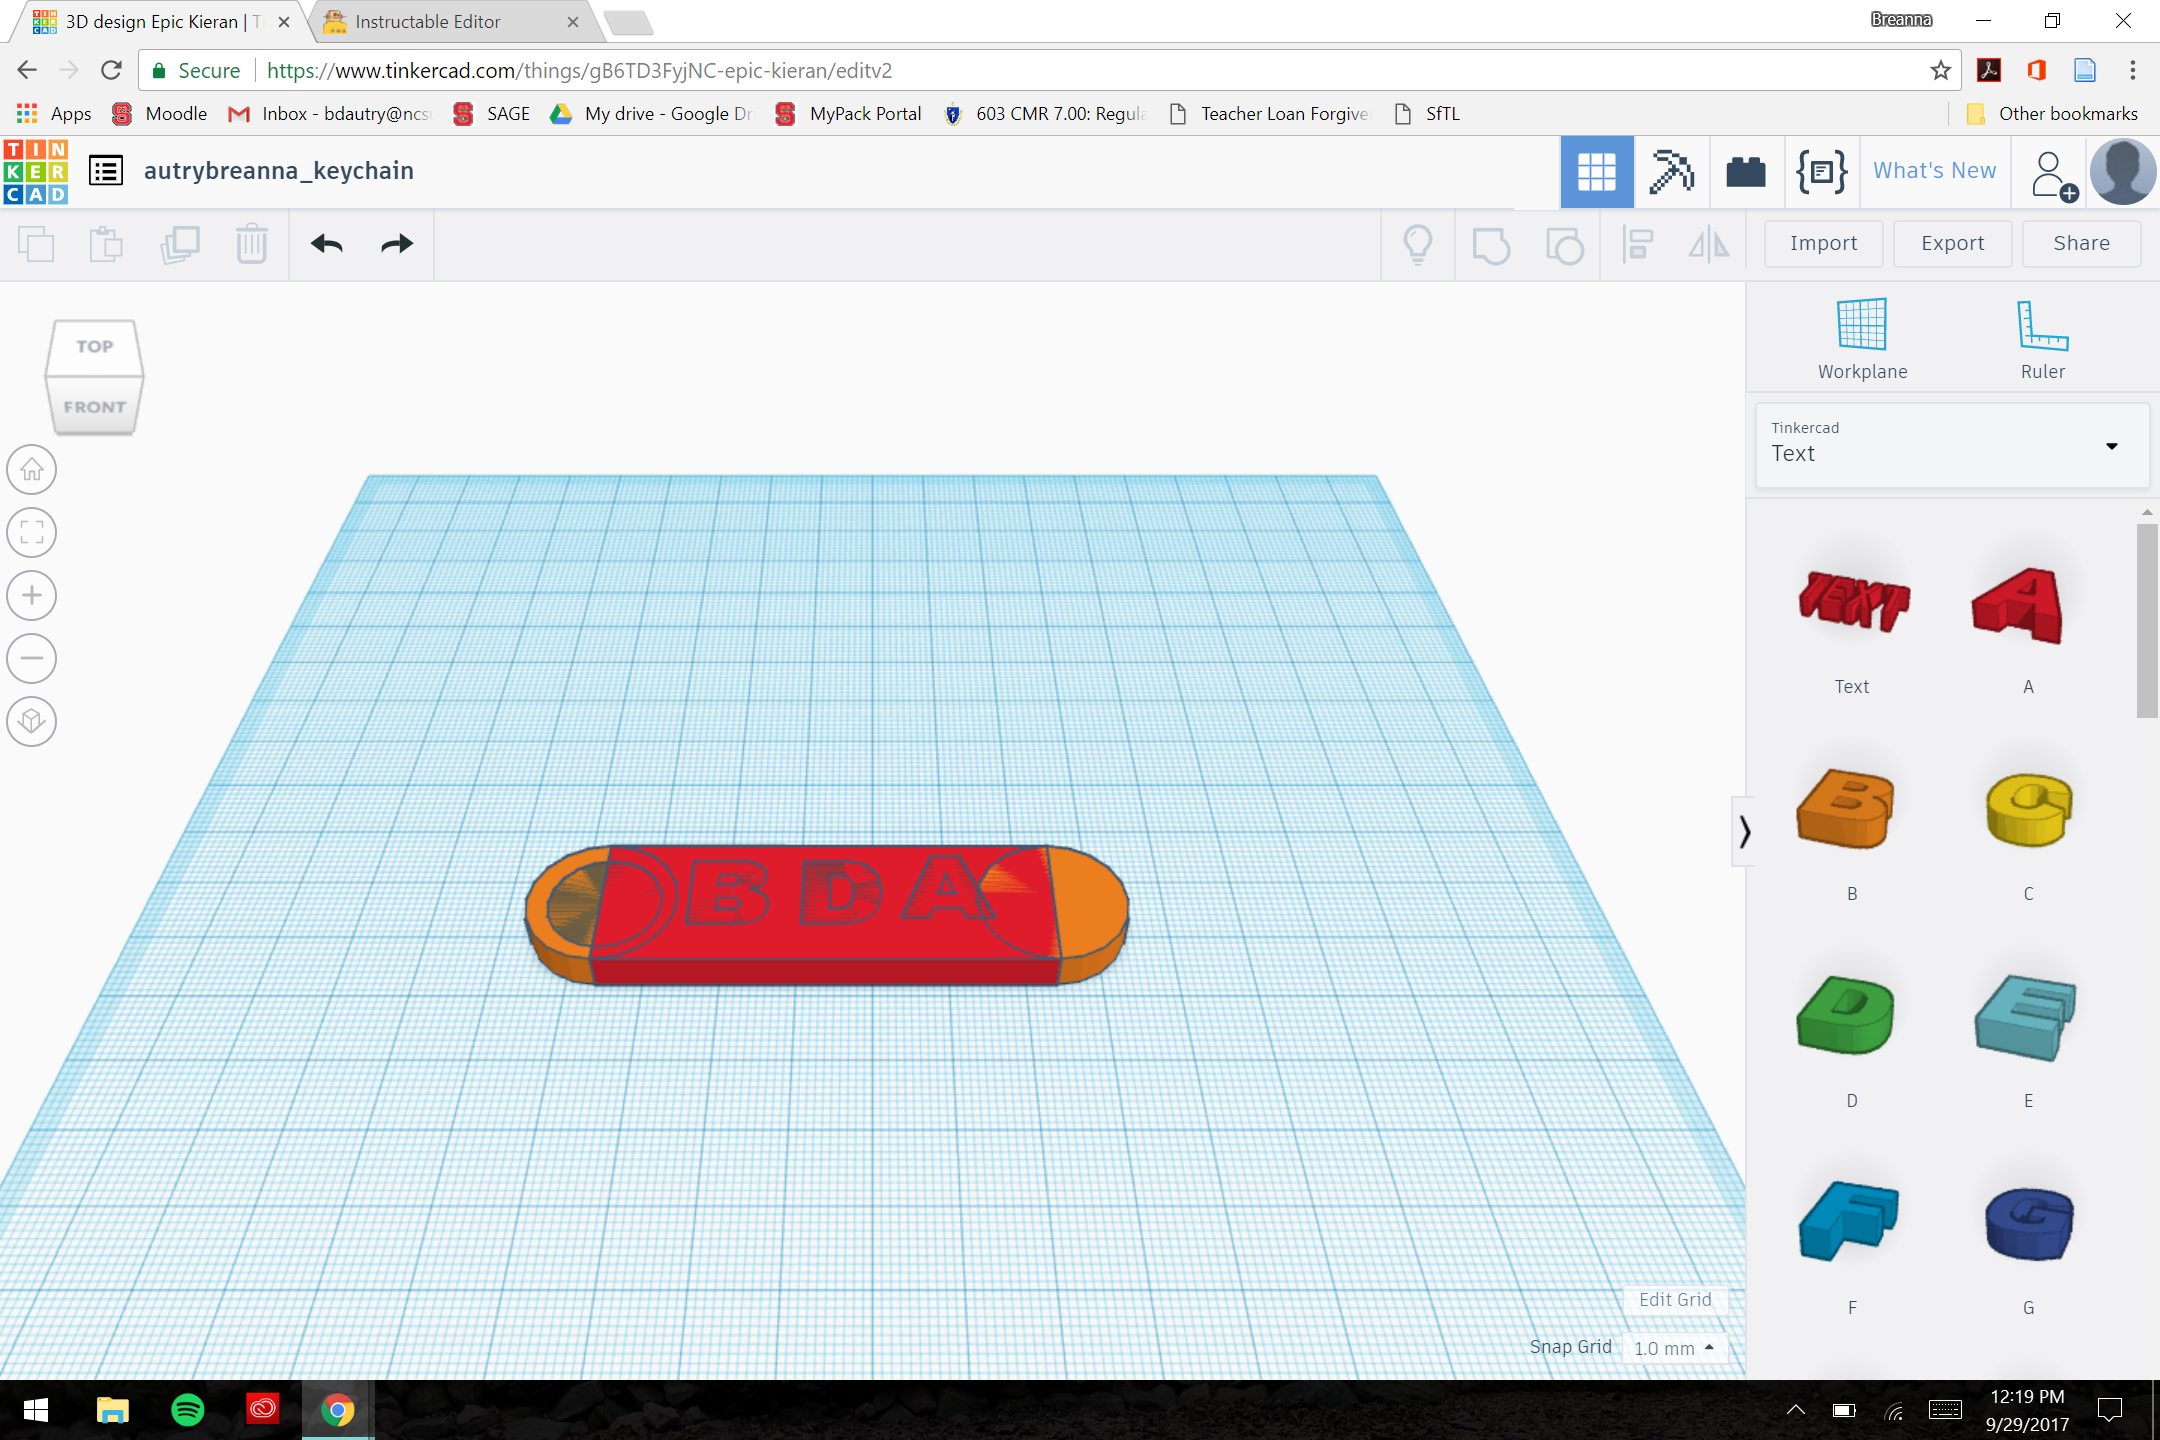Click the Export button
2160x1440 pixels.
1951,243
